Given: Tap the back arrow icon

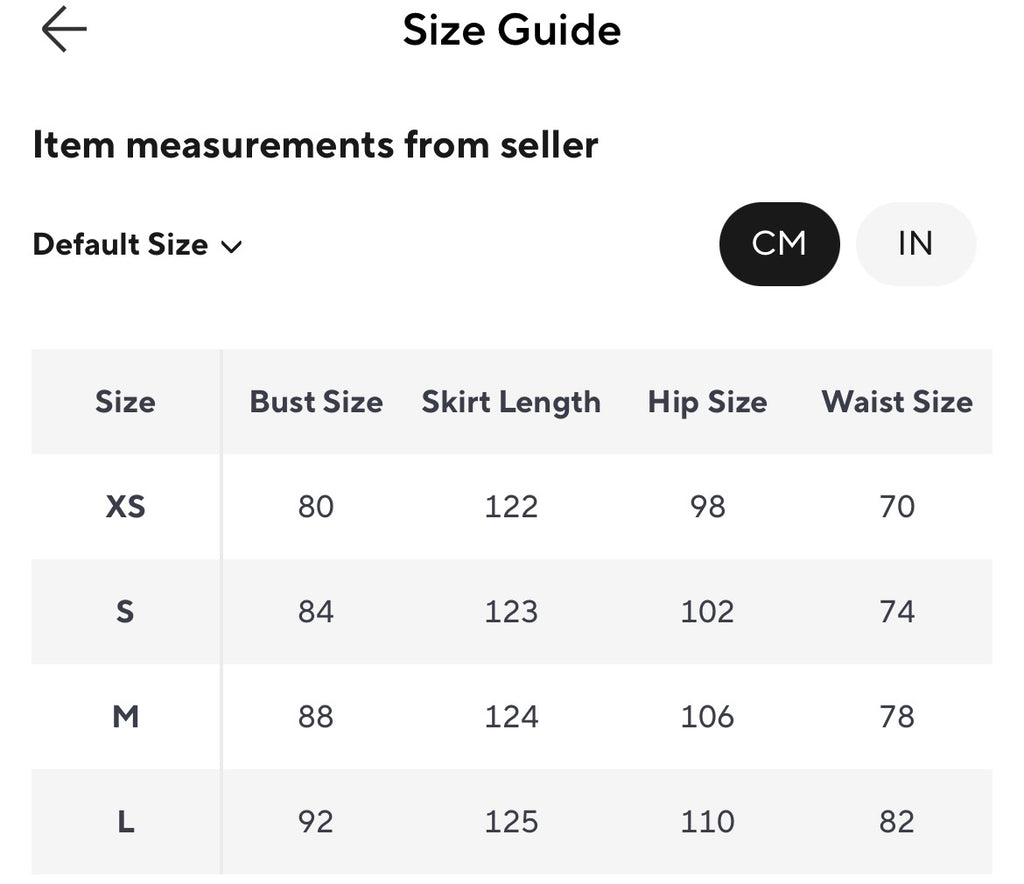Looking at the screenshot, I should click(64, 29).
